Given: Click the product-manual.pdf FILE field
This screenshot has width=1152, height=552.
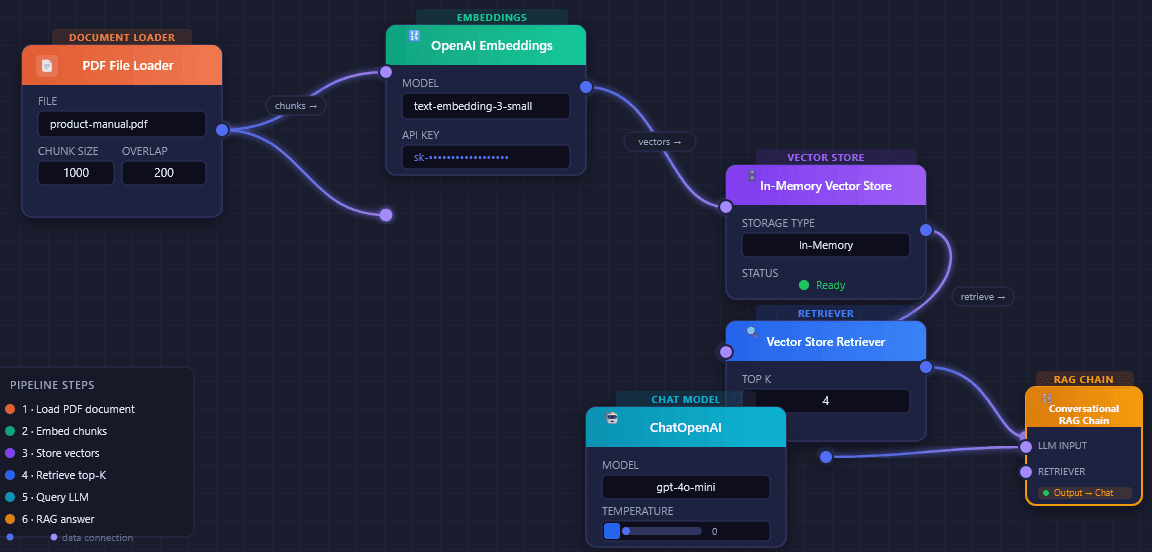Looking at the screenshot, I should tap(122, 124).
